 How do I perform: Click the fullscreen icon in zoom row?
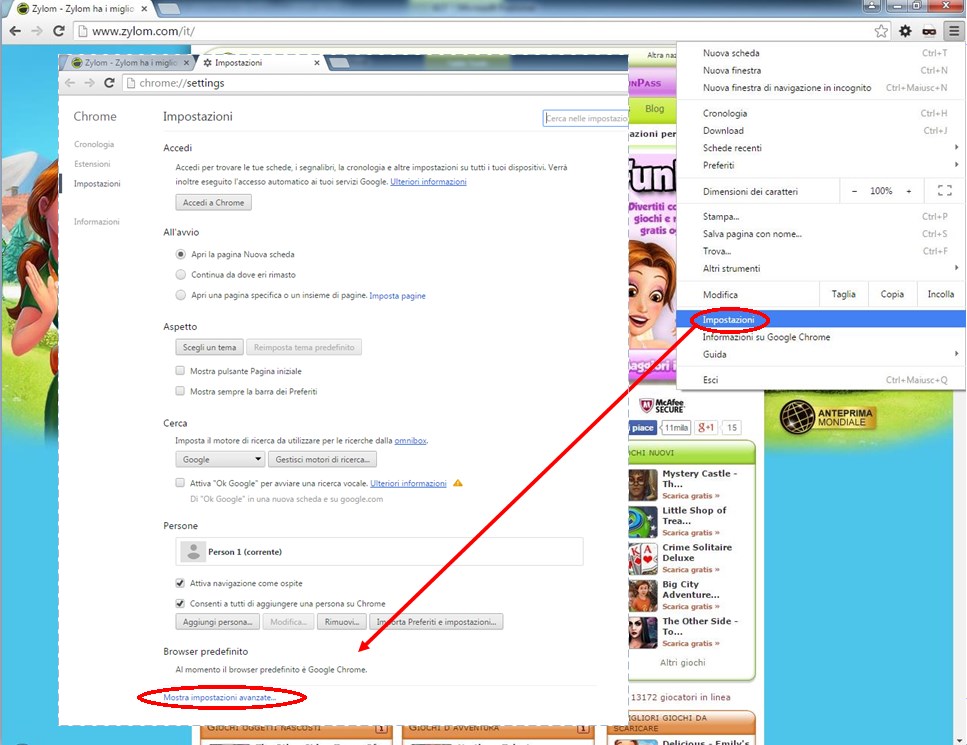tap(944, 191)
